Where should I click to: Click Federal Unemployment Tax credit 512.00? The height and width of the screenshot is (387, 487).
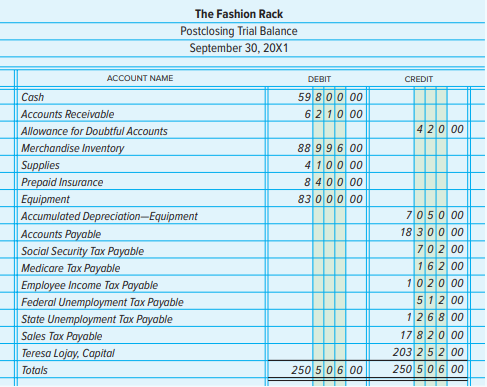click(440, 300)
